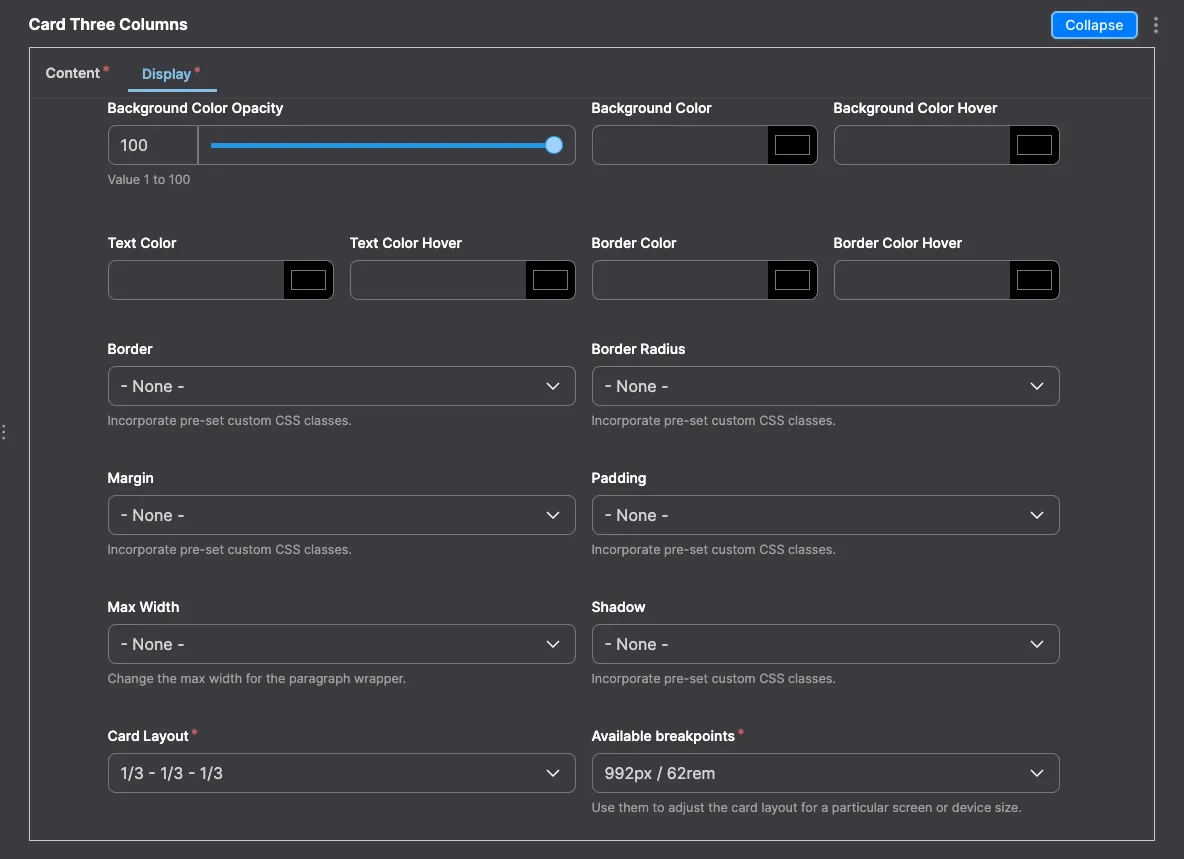Click the Border Color Hover text input
The image size is (1184, 859).
tap(921, 280)
